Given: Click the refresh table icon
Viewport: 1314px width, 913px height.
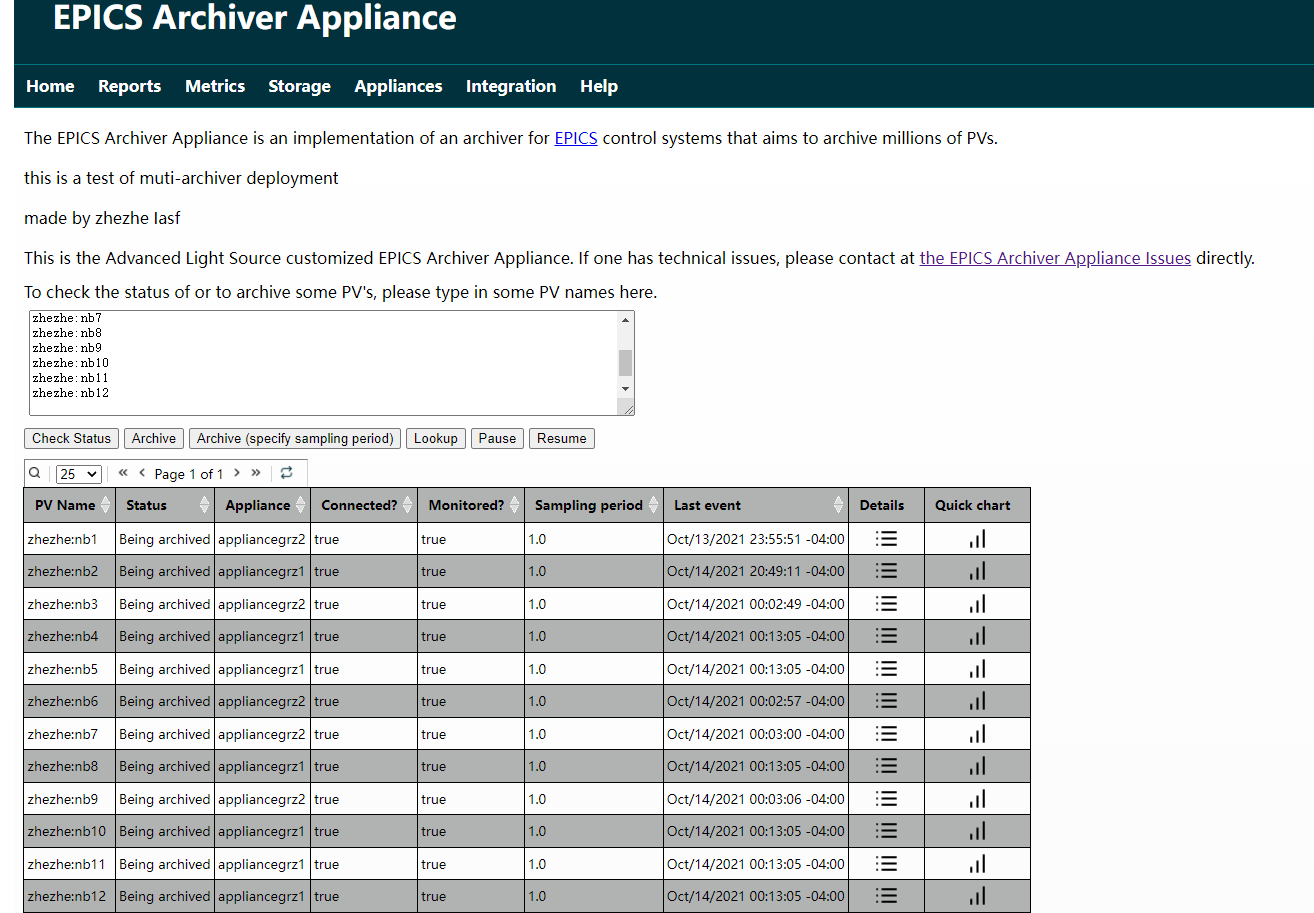Looking at the screenshot, I should pyautogui.click(x=288, y=472).
